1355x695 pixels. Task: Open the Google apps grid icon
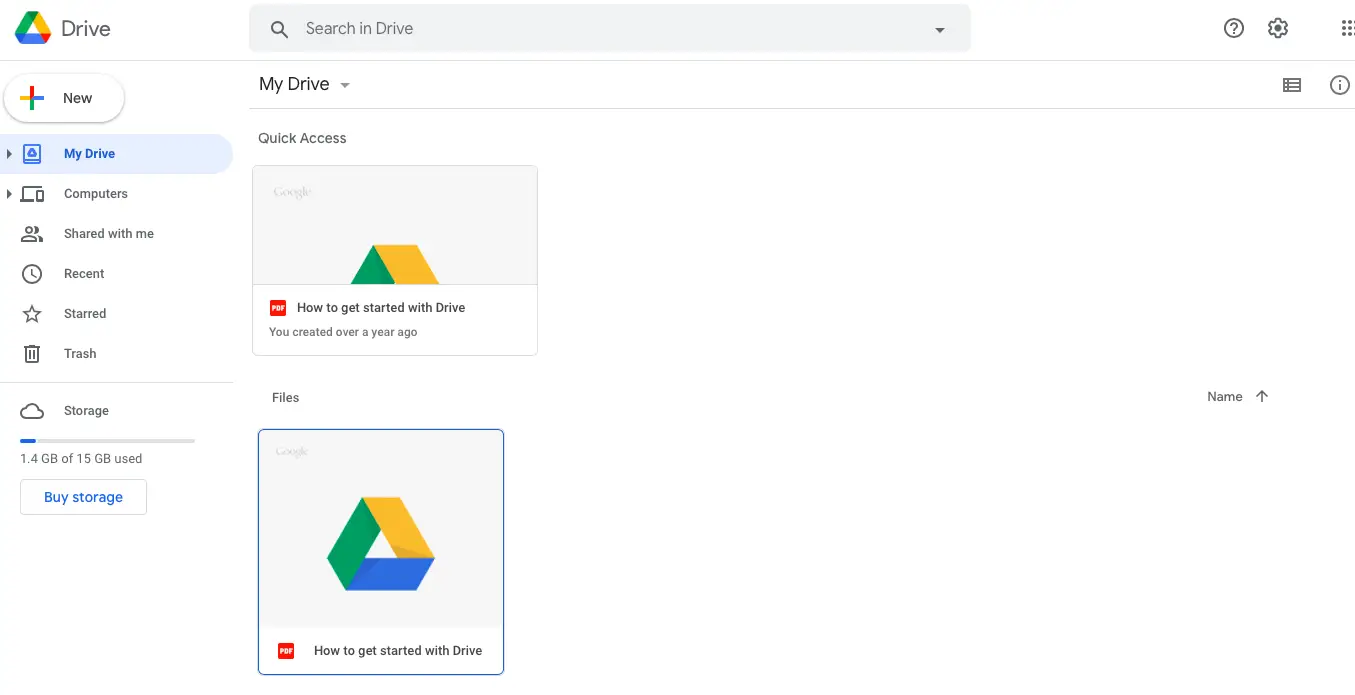tap(1347, 28)
